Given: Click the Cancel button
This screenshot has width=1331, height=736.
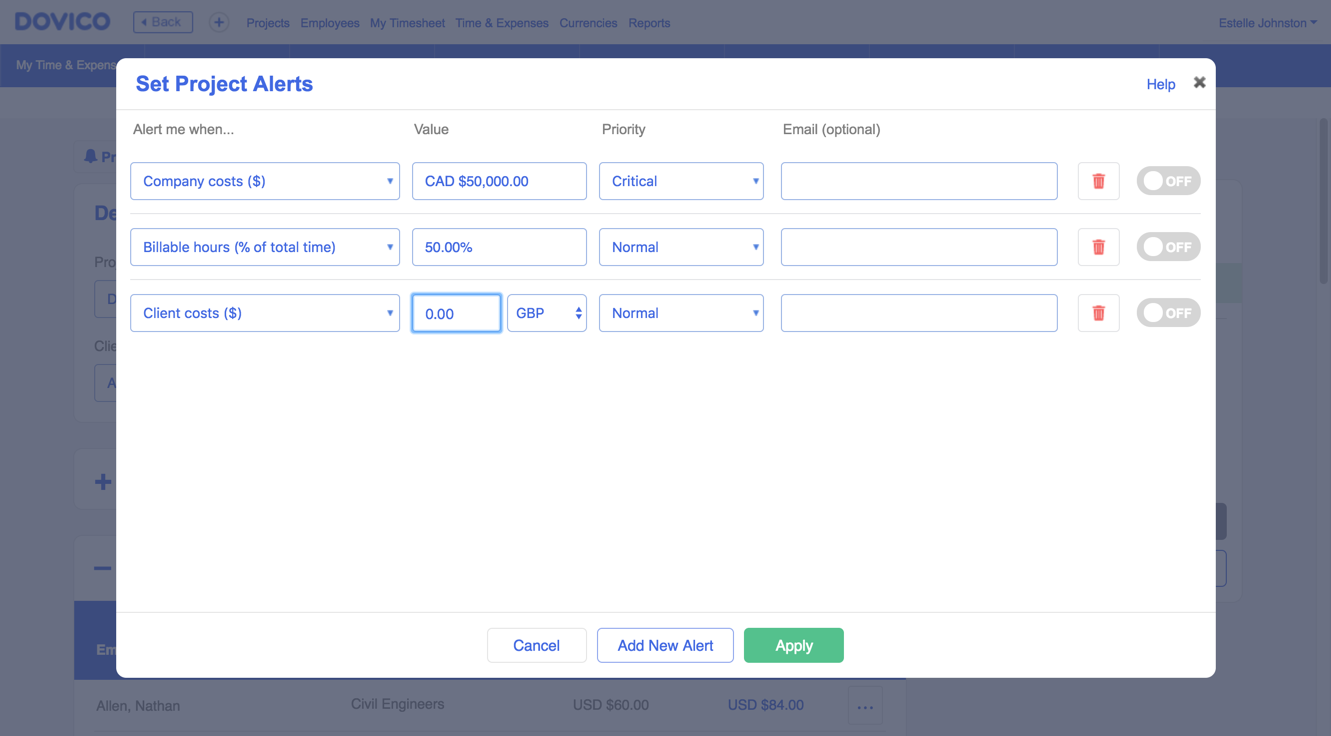Looking at the screenshot, I should point(537,645).
